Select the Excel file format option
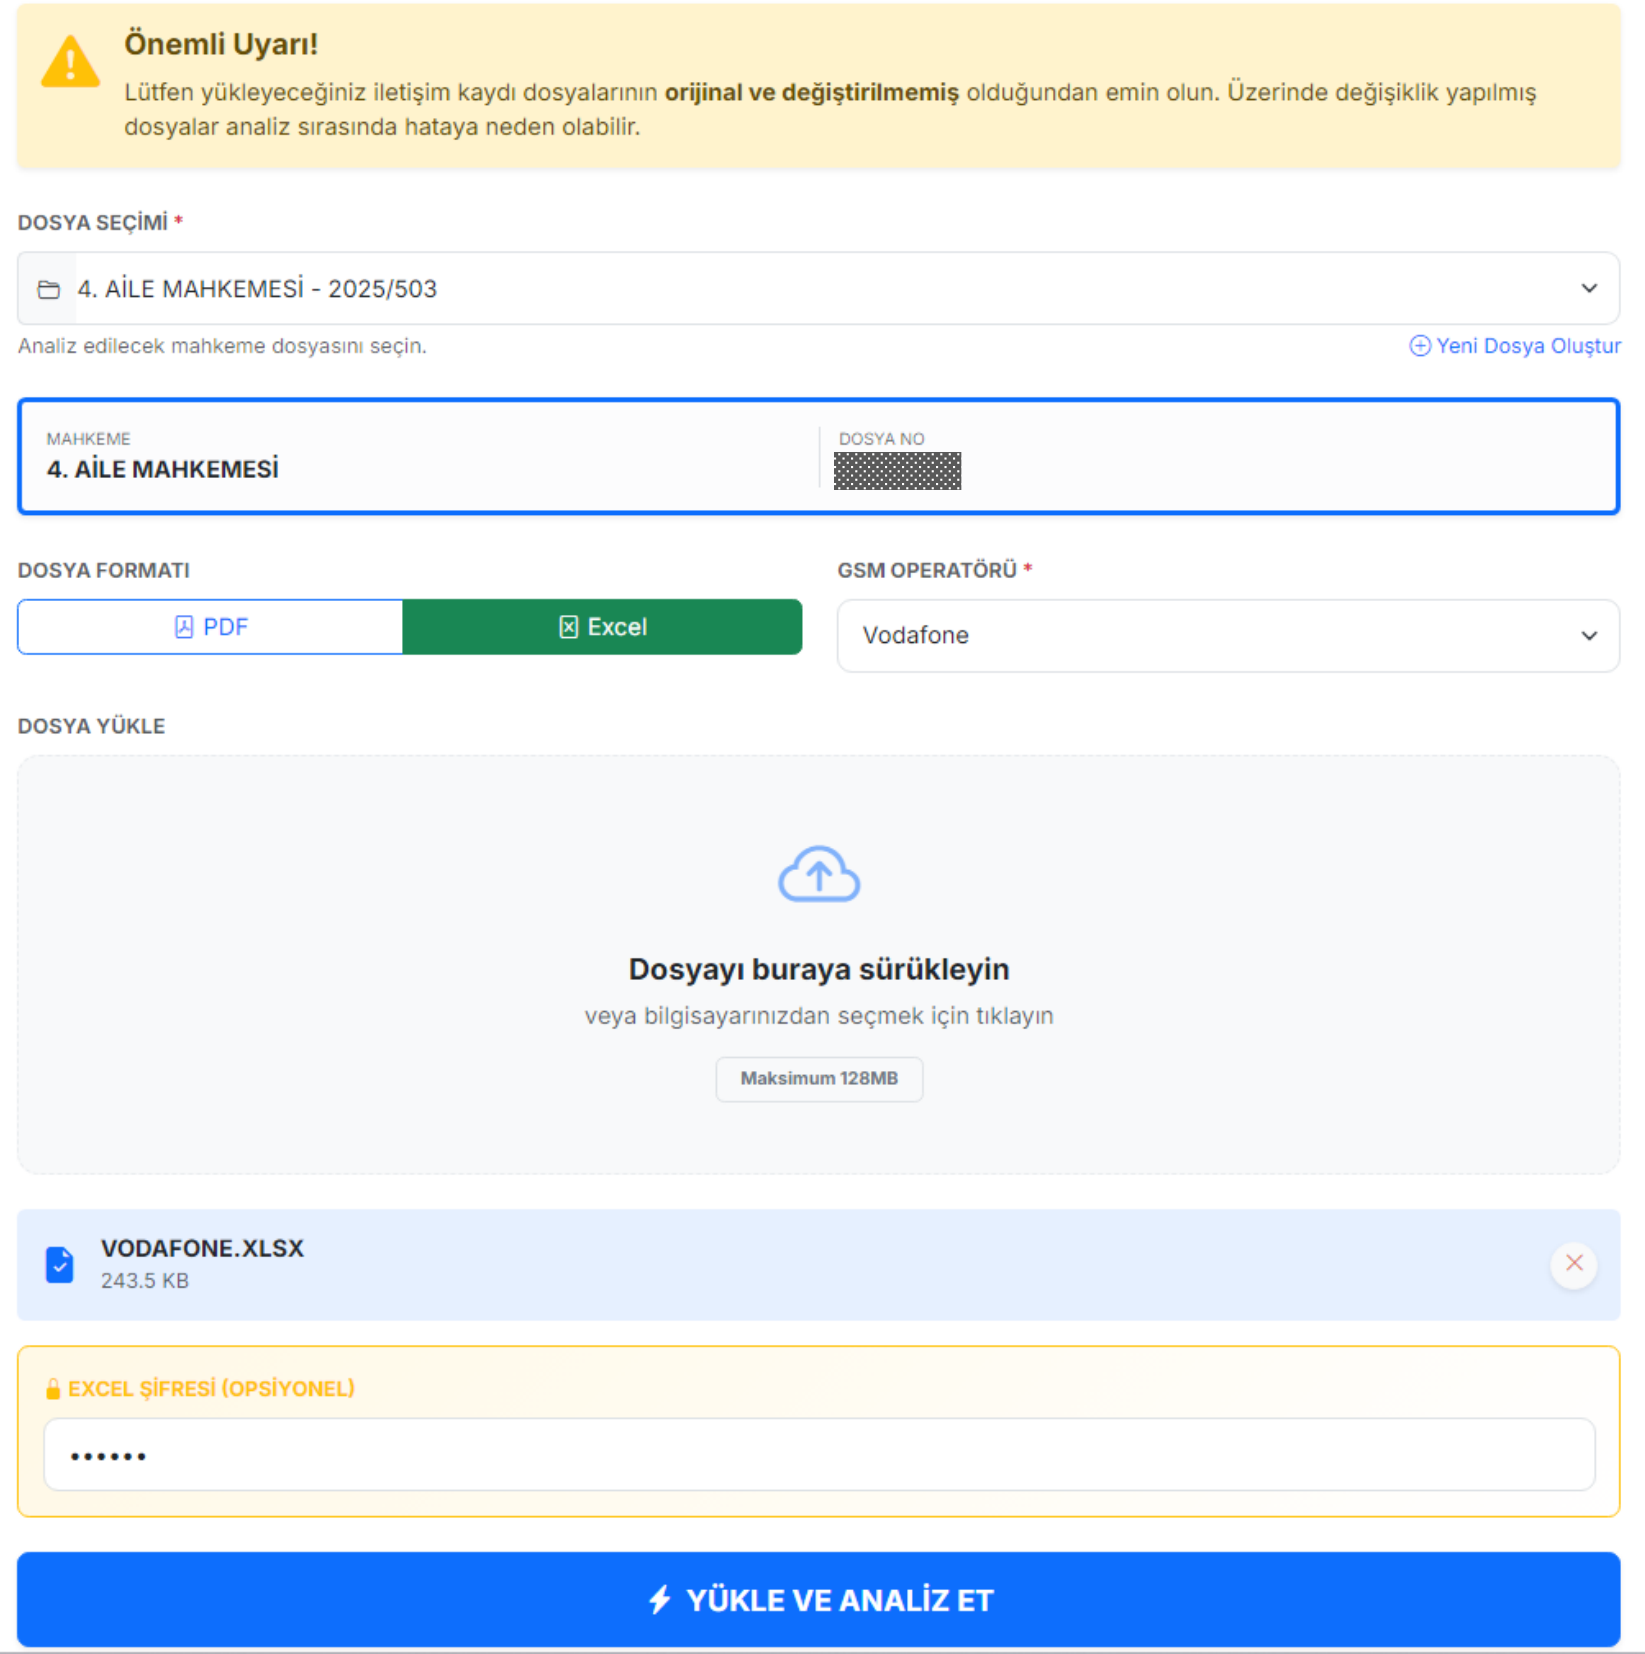This screenshot has width=1645, height=1654. (602, 627)
